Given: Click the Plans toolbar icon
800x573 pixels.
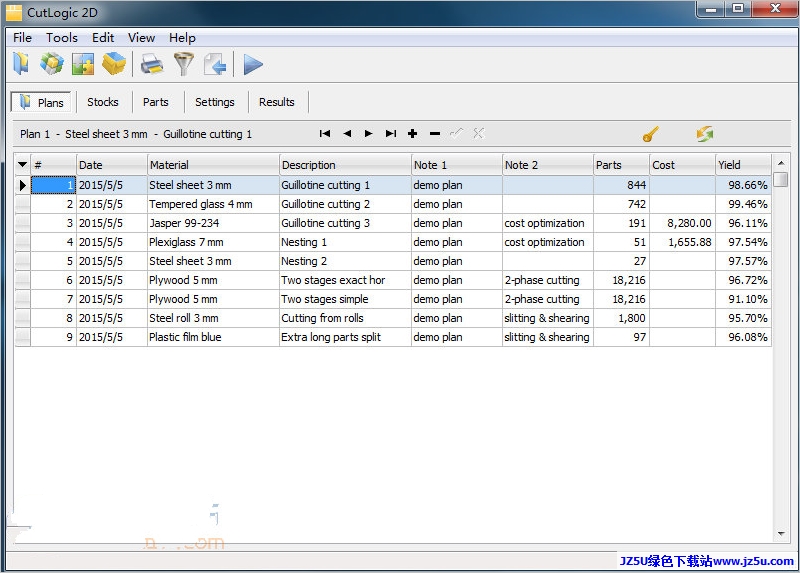Looking at the screenshot, I should pos(21,64).
